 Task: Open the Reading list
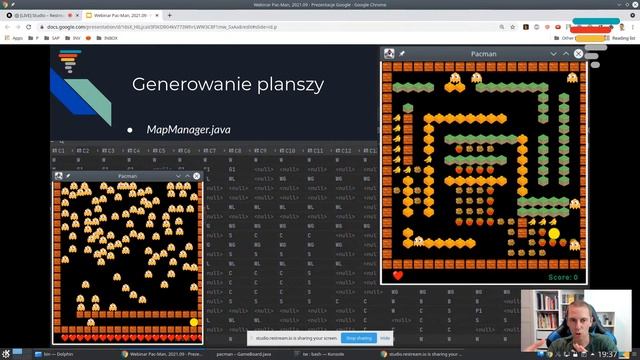(620, 38)
